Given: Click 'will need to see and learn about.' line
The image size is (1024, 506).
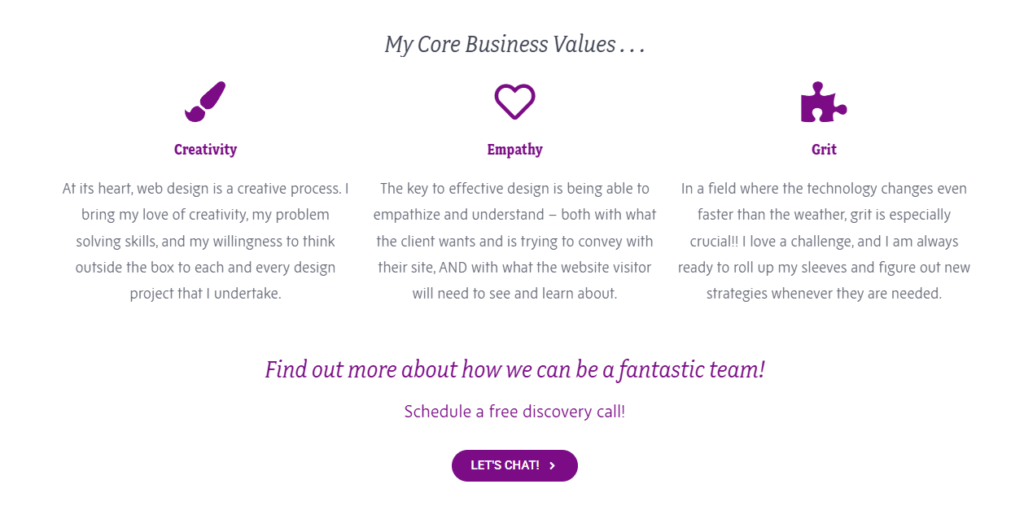Looking at the screenshot, I should click(515, 294).
